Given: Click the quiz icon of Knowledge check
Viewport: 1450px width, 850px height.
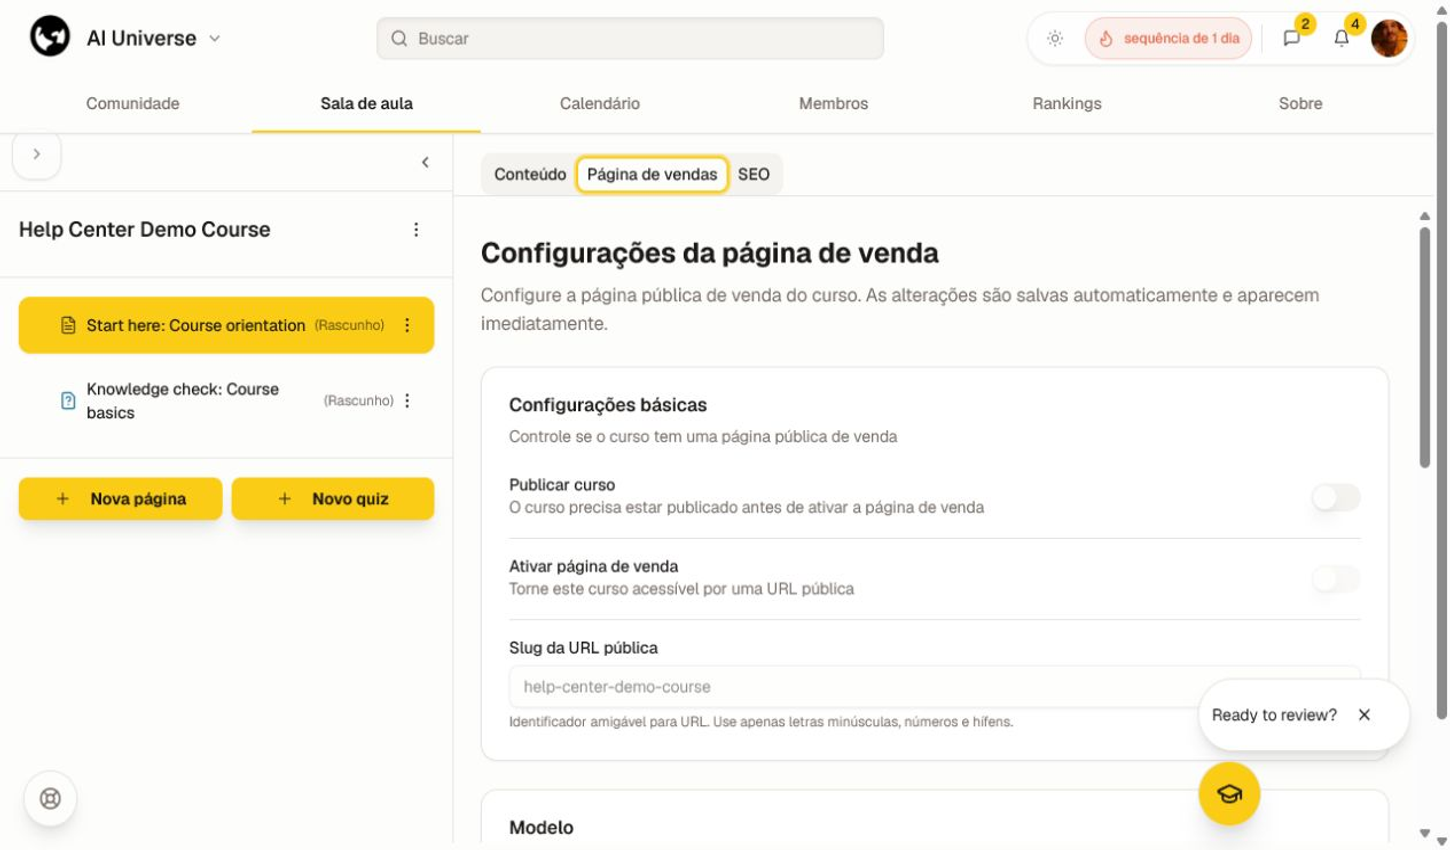Looking at the screenshot, I should tap(68, 401).
